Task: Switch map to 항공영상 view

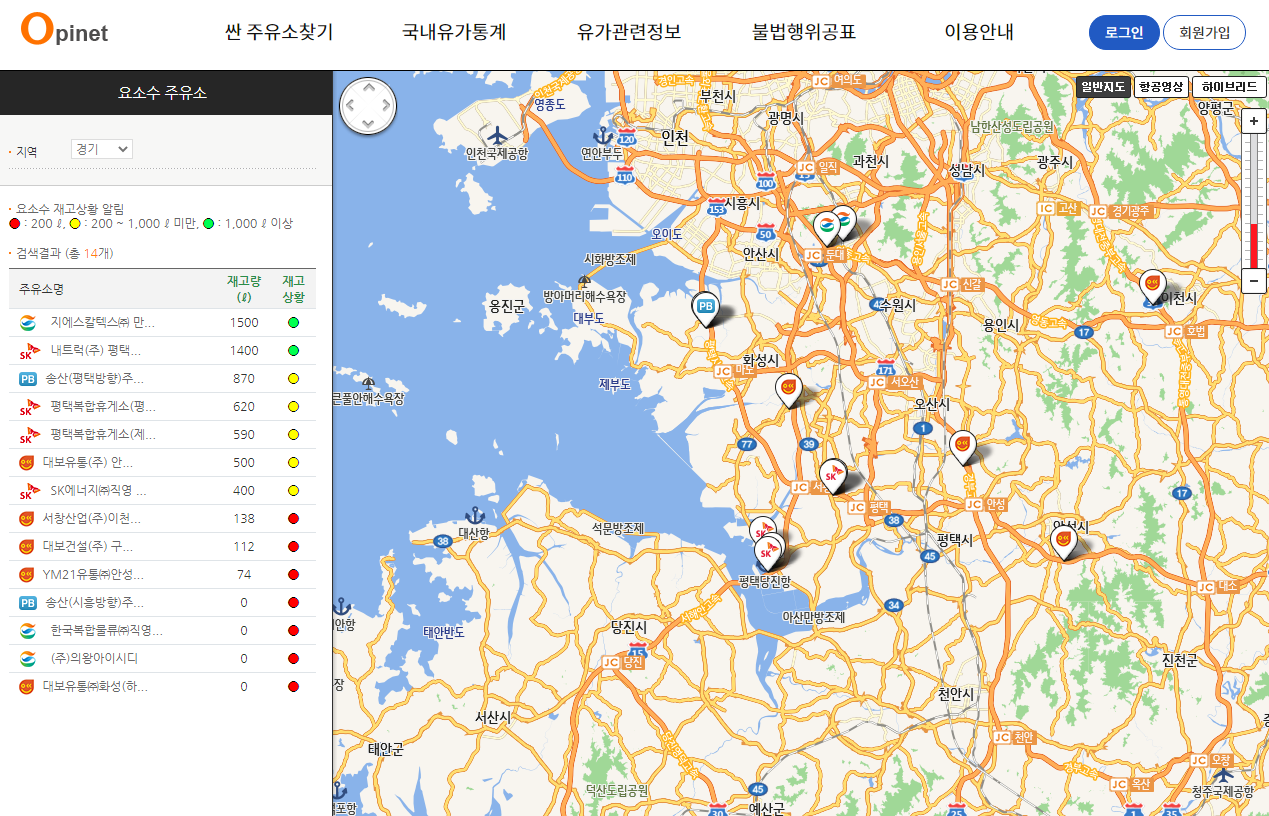Action: pyautogui.click(x=1161, y=87)
